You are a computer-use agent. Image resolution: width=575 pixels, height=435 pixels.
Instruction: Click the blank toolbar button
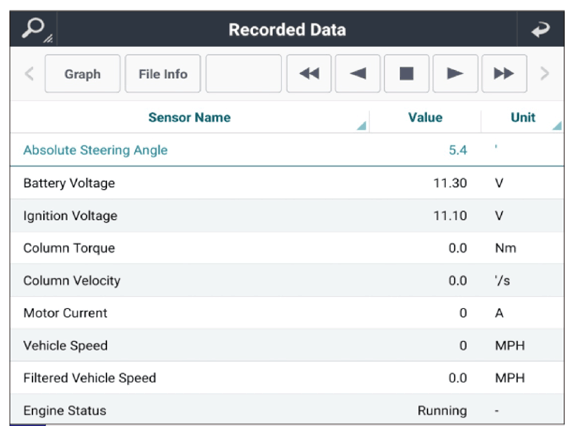[x=243, y=73]
